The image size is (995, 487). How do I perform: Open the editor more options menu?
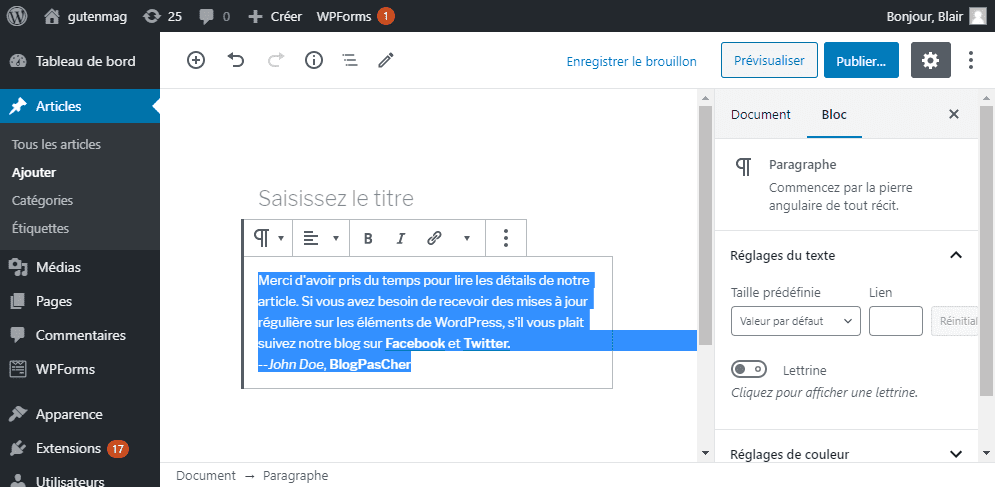pyautogui.click(x=970, y=60)
